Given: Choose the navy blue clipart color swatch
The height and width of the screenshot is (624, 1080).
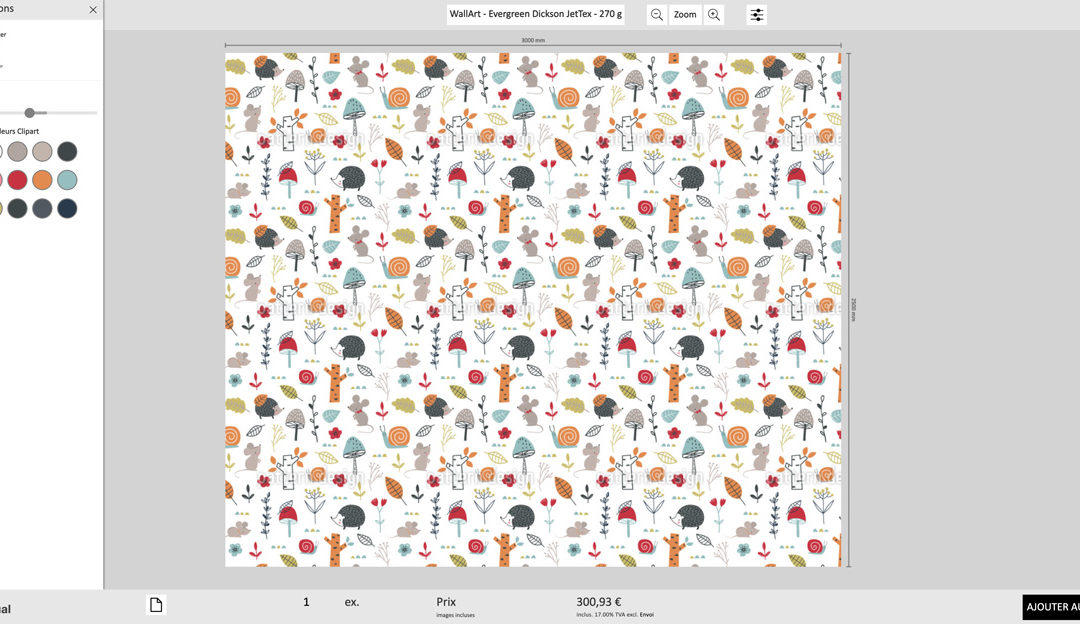Looking at the screenshot, I should 67,208.
